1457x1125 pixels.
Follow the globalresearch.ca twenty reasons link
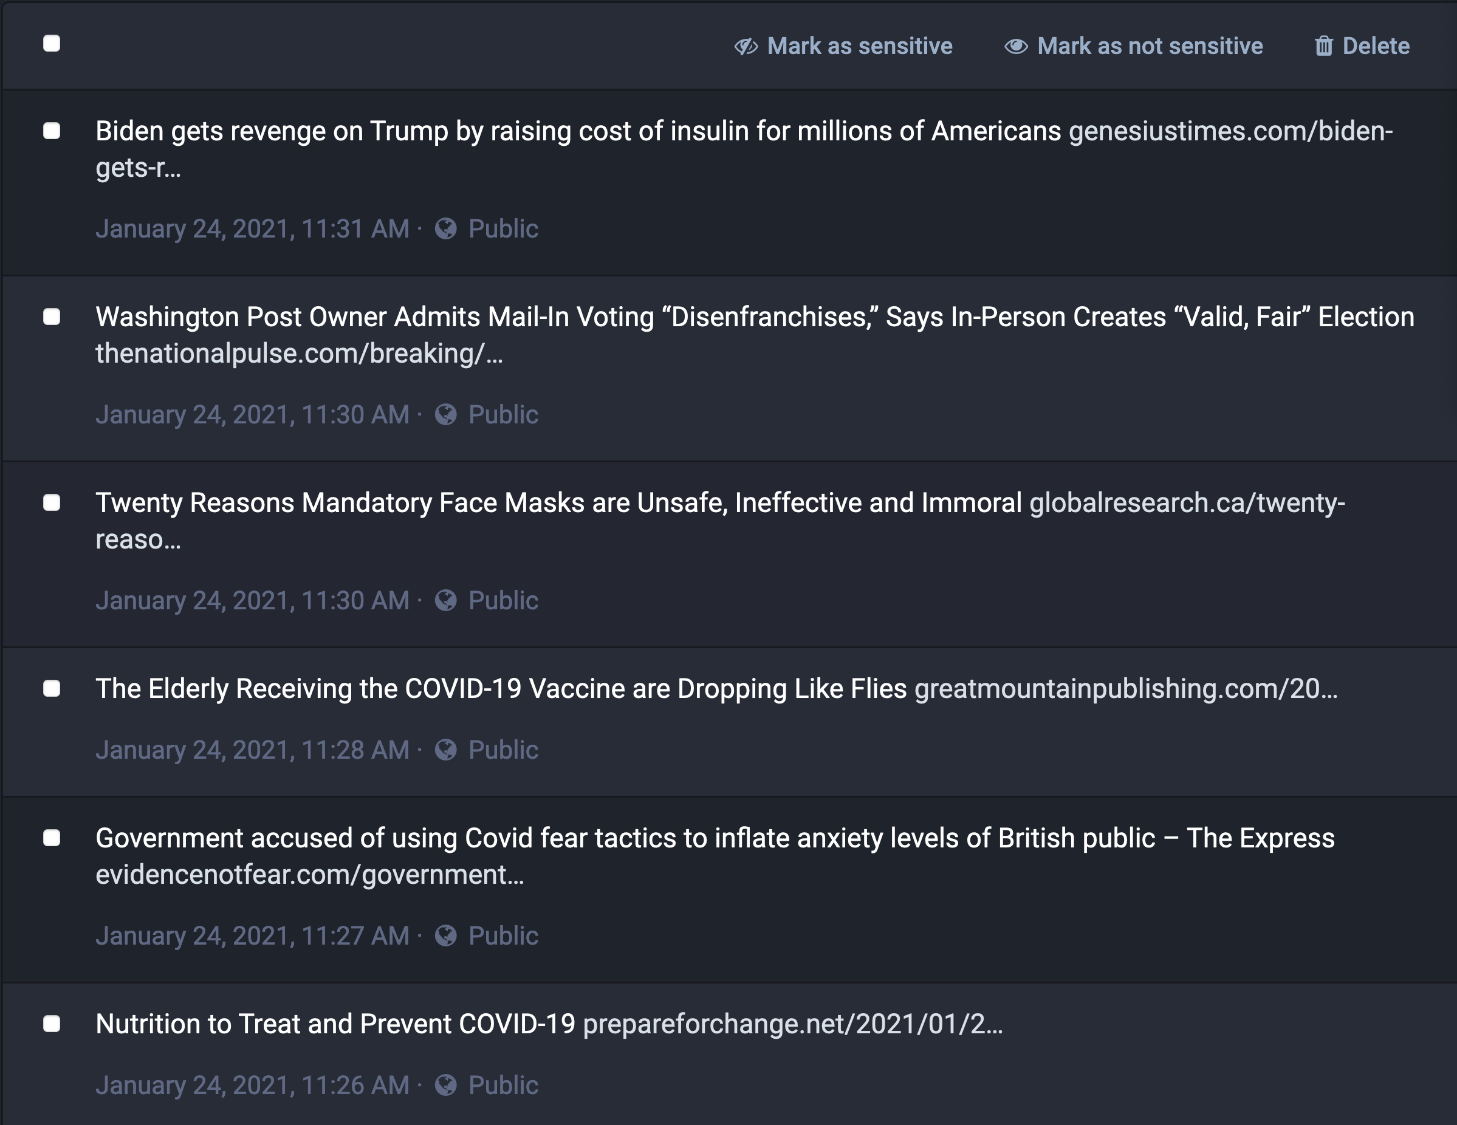pos(720,521)
